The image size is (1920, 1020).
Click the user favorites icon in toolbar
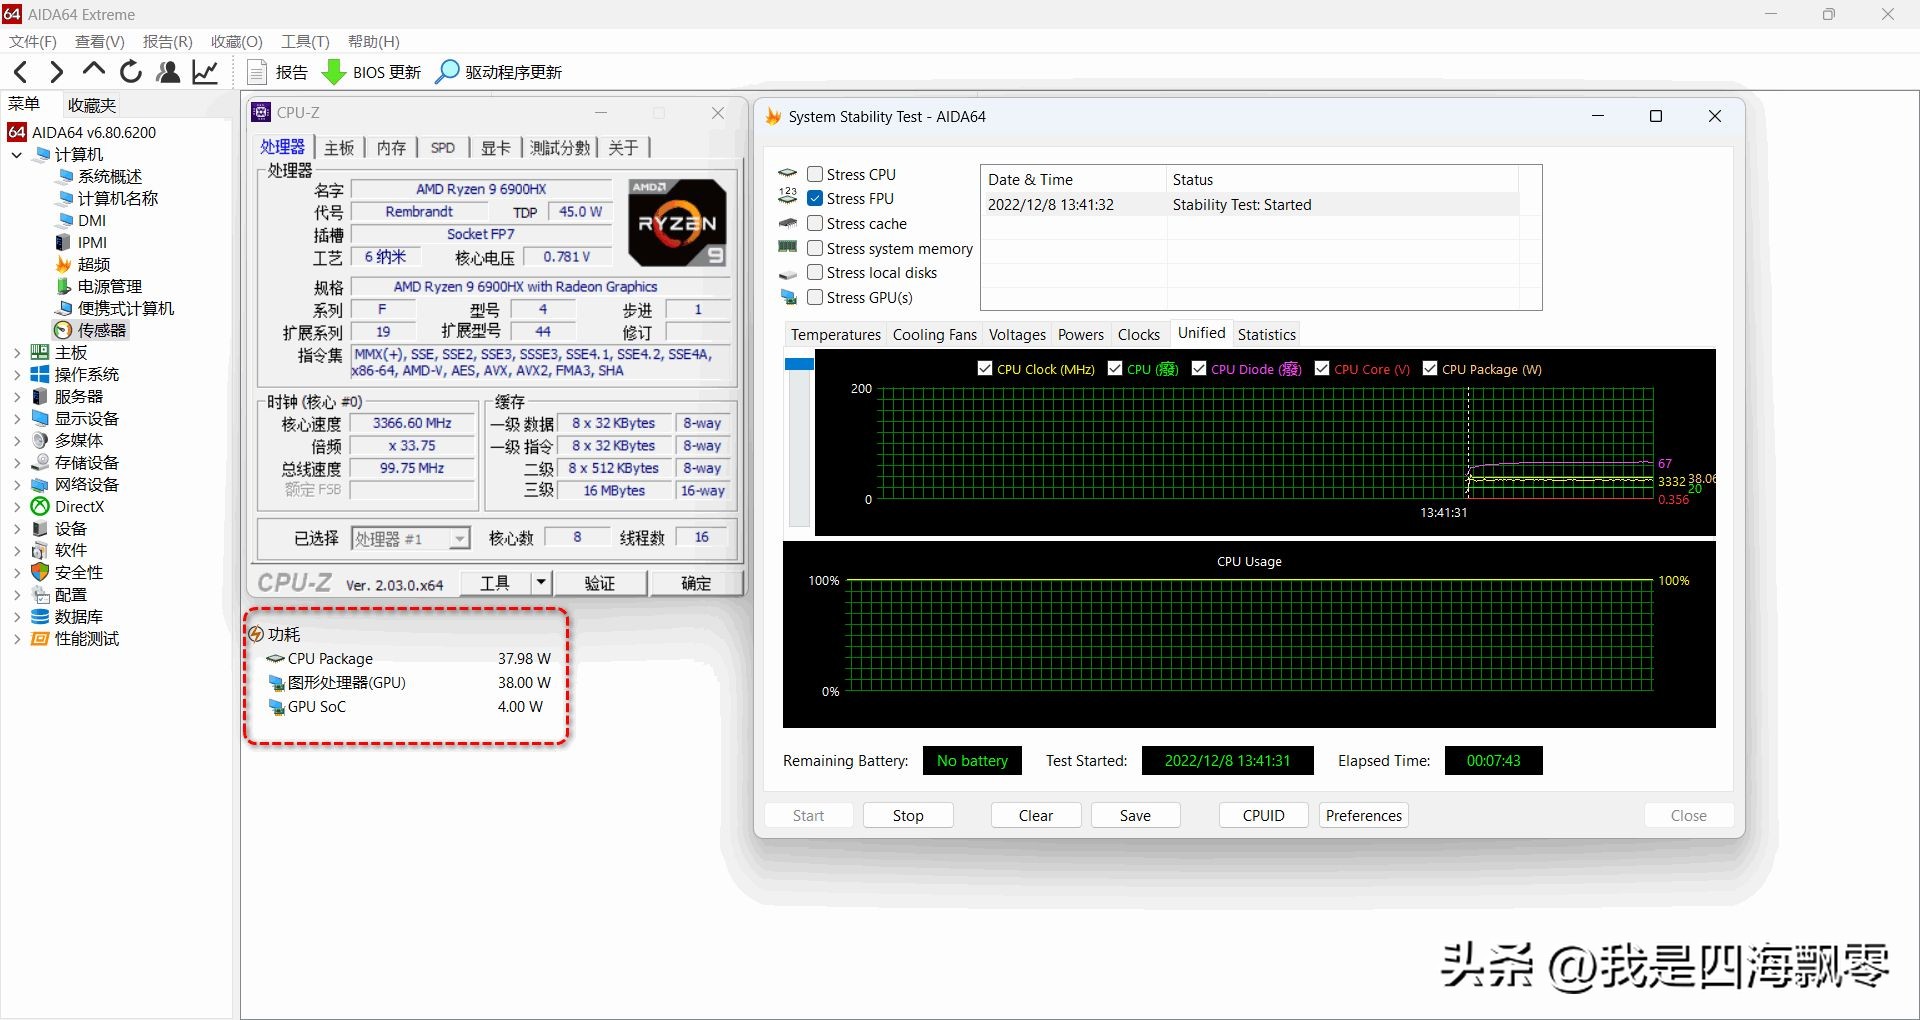point(168,72)
